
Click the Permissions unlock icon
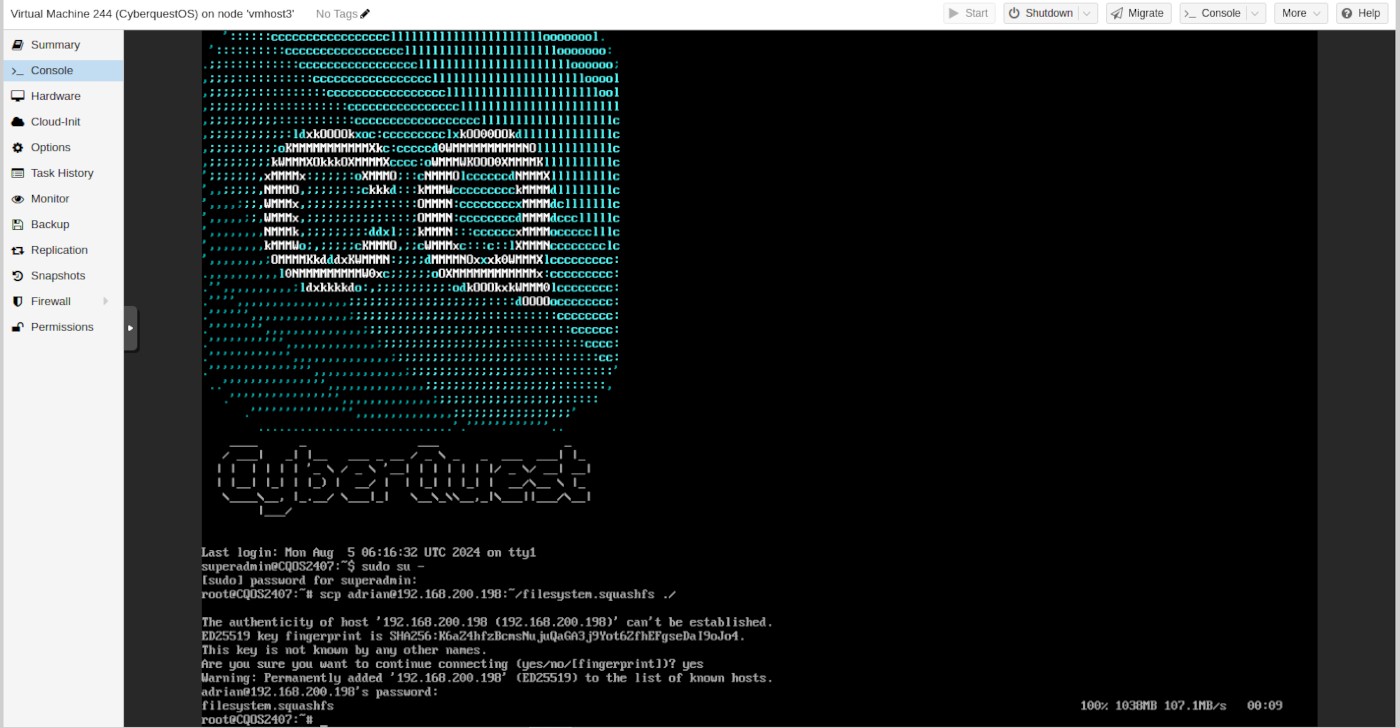click(x=17, y=327)
